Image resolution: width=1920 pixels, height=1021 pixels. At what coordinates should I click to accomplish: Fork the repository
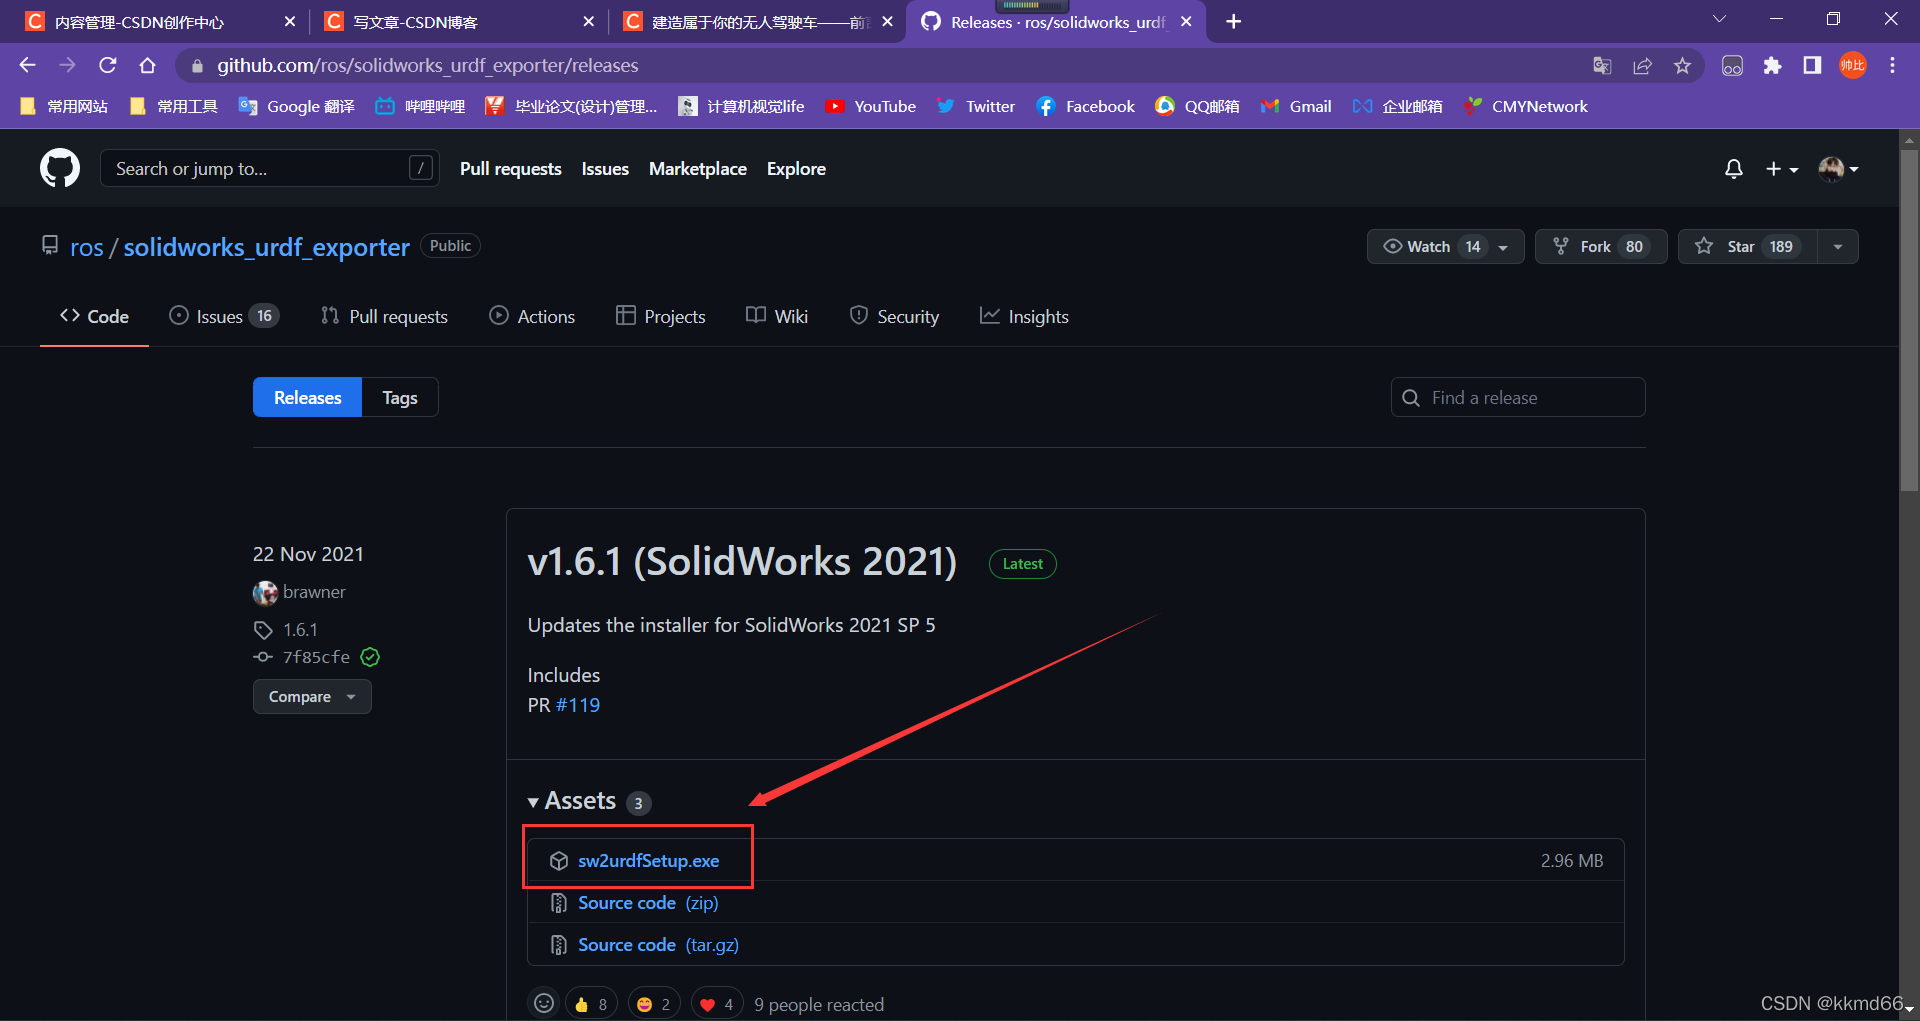[1600, 247]
